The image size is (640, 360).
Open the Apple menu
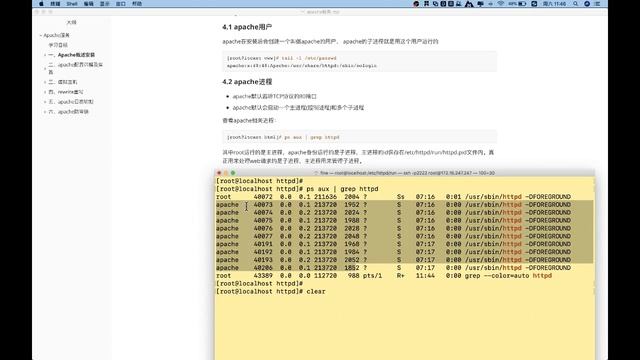coord(41,4)
